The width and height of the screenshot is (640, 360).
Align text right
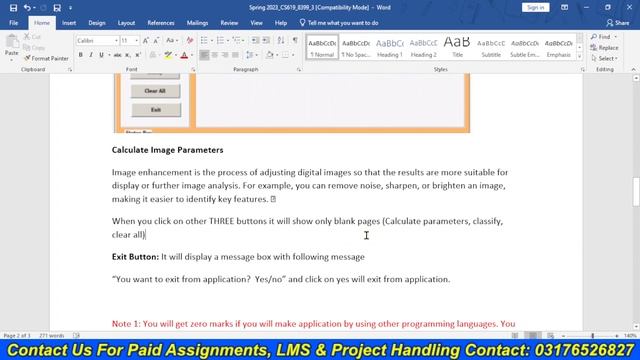click(225, 55)
